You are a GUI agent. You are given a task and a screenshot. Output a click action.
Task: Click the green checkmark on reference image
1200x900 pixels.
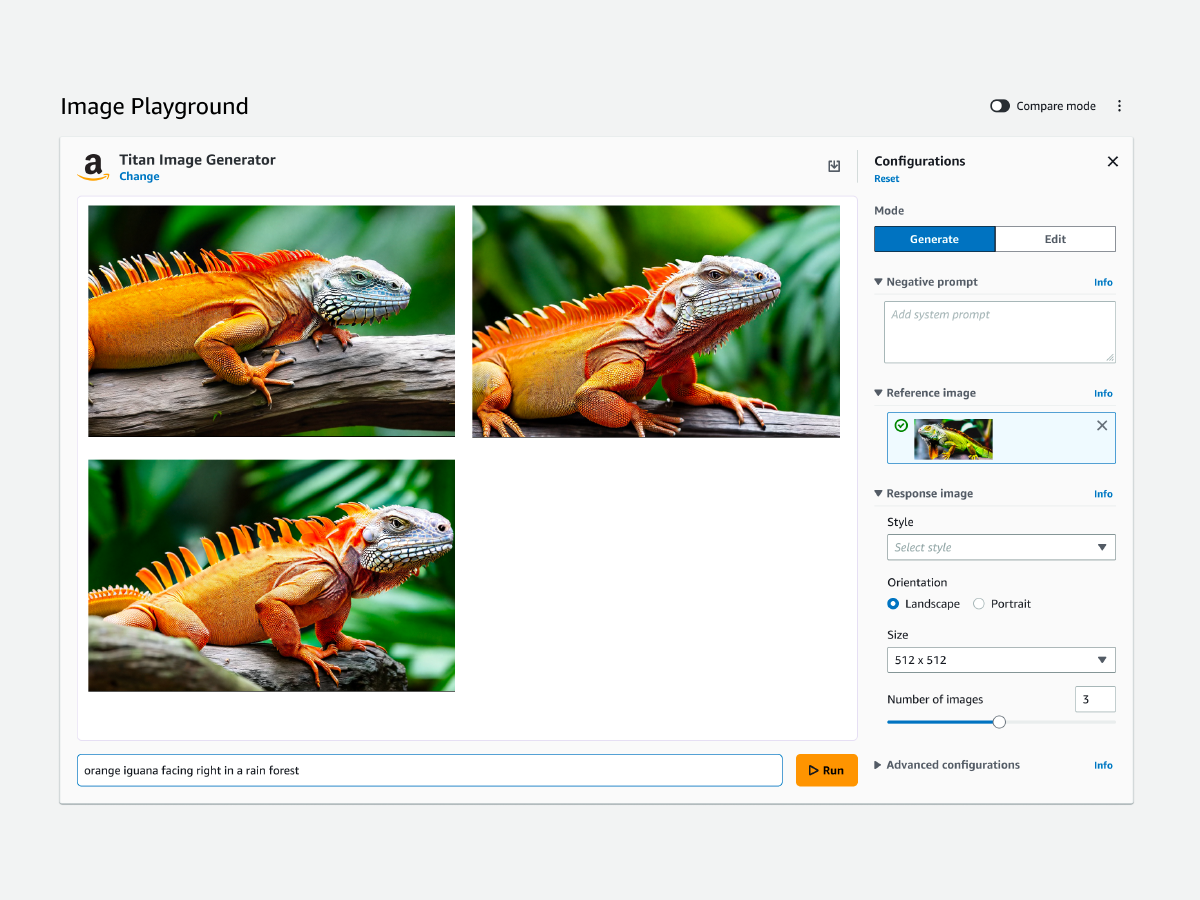click(x=901, y=426)
